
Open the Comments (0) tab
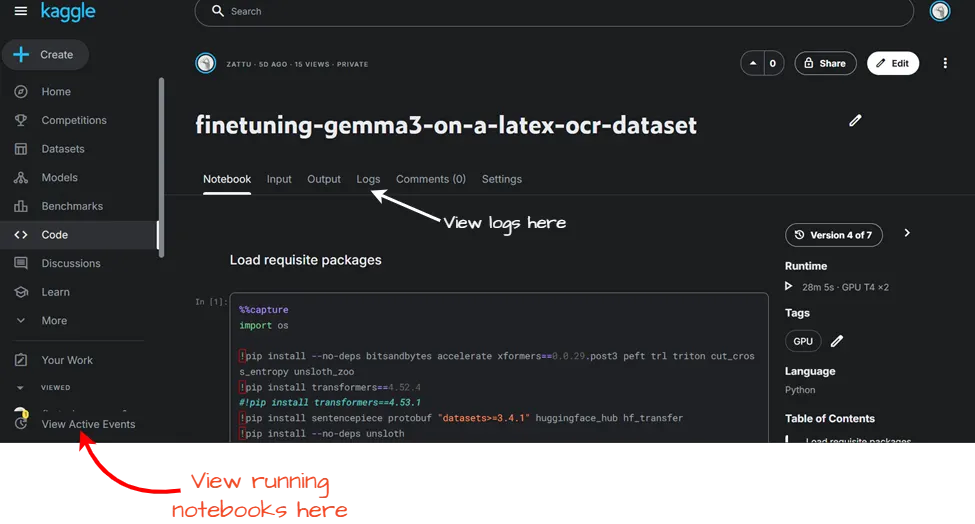click(430, 179)
